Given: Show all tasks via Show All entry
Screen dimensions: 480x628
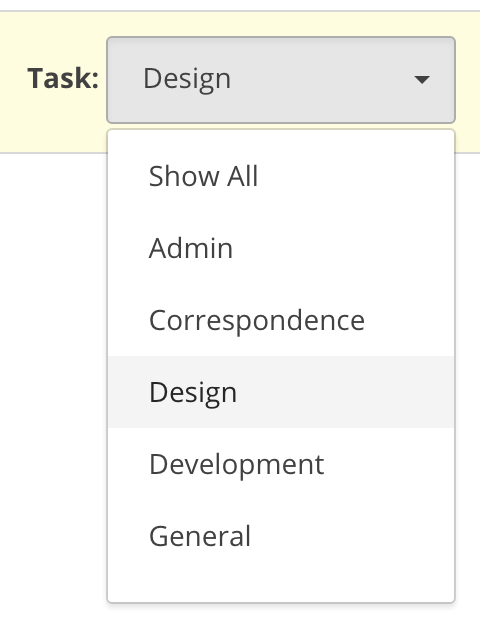Looking at the screenshot, I should 281,176.
